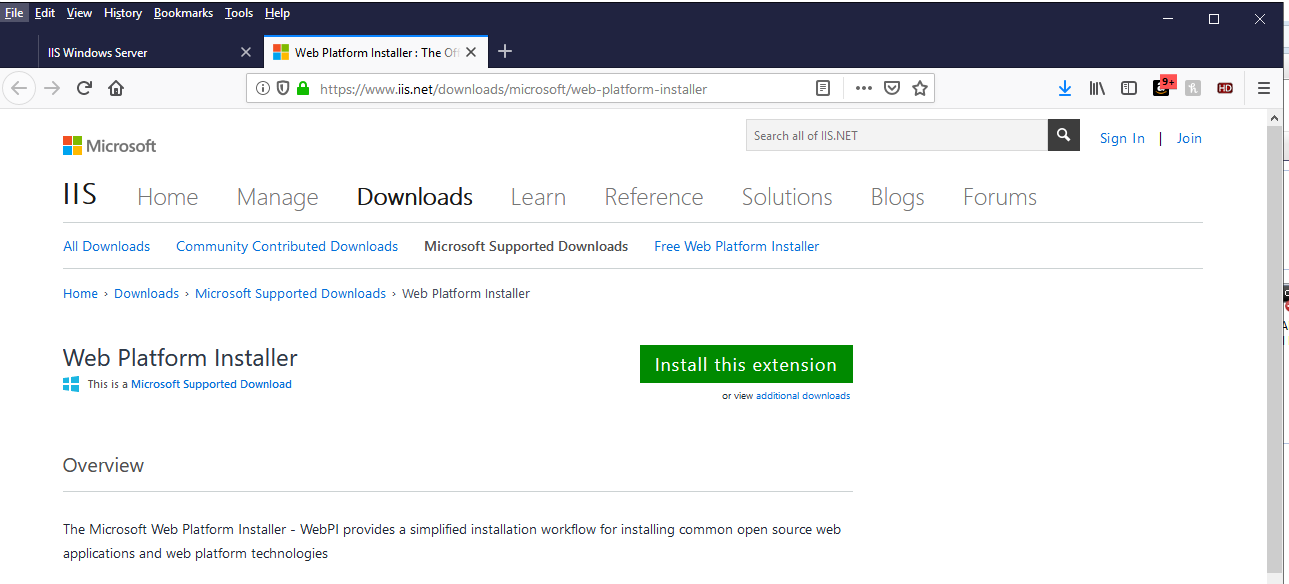The image size is (1289, 584).
Task: Open the Solutions section
Action: click(x=787, y=197)
